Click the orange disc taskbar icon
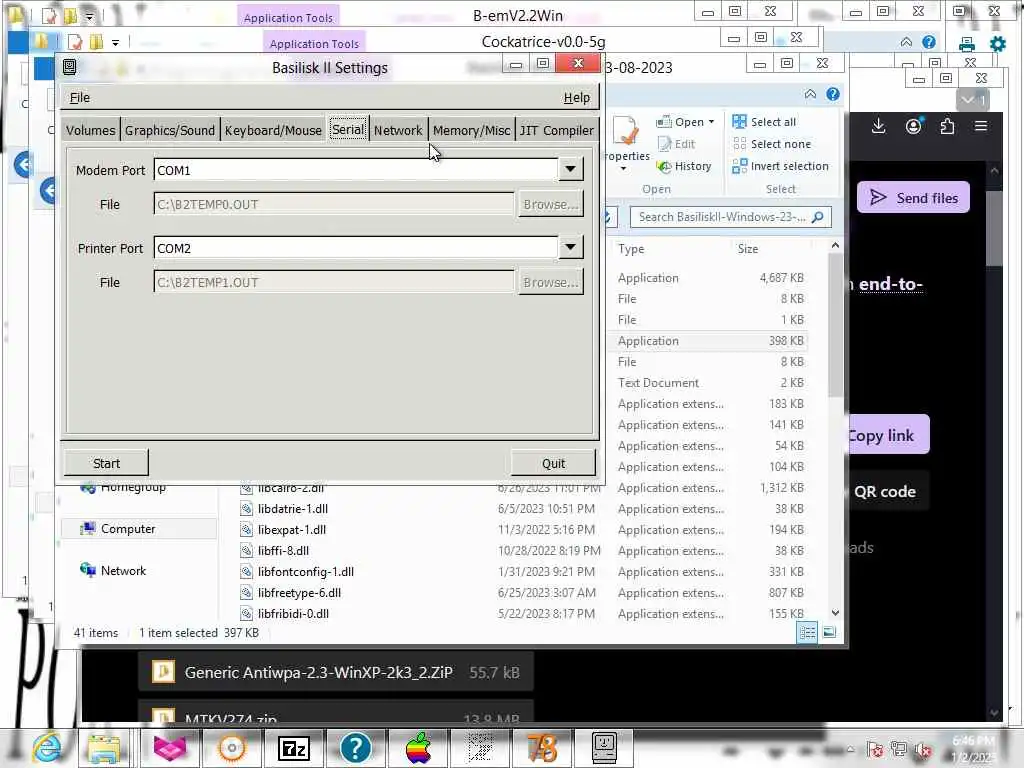The width and height of the screenshot is (1024, 768). 232,748
